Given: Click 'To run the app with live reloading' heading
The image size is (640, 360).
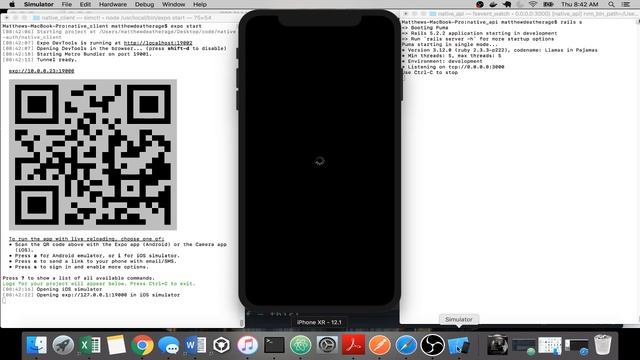Looking at the screenshot, I should click(86, 239).
